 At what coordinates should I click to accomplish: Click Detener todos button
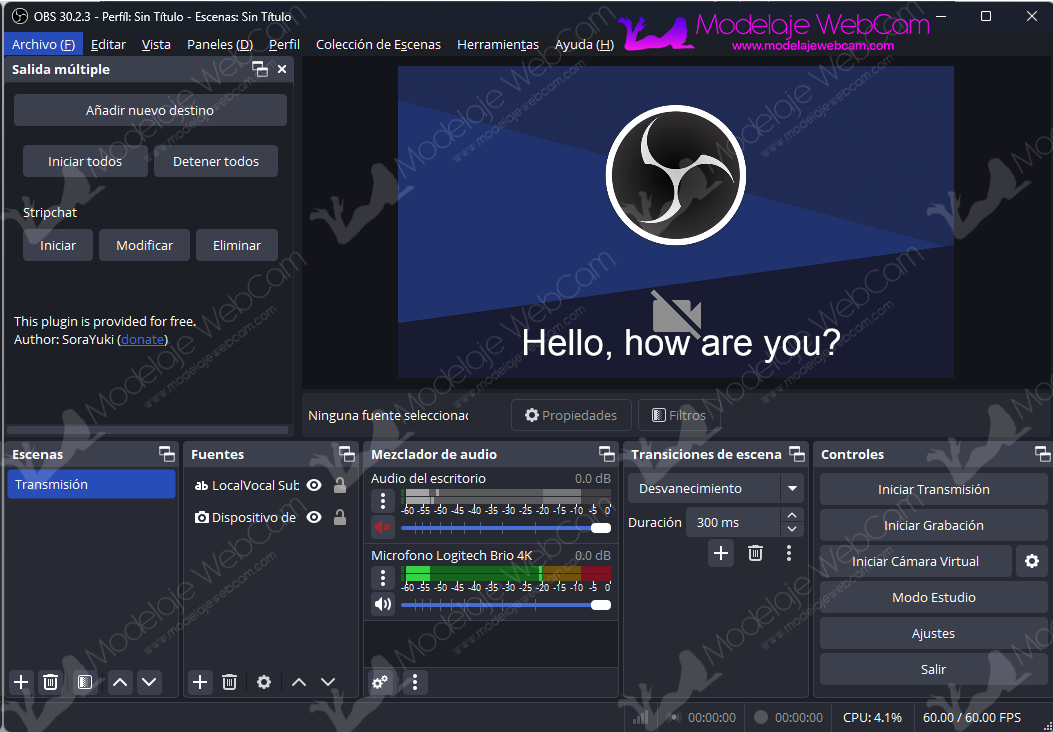click(216, 161)
